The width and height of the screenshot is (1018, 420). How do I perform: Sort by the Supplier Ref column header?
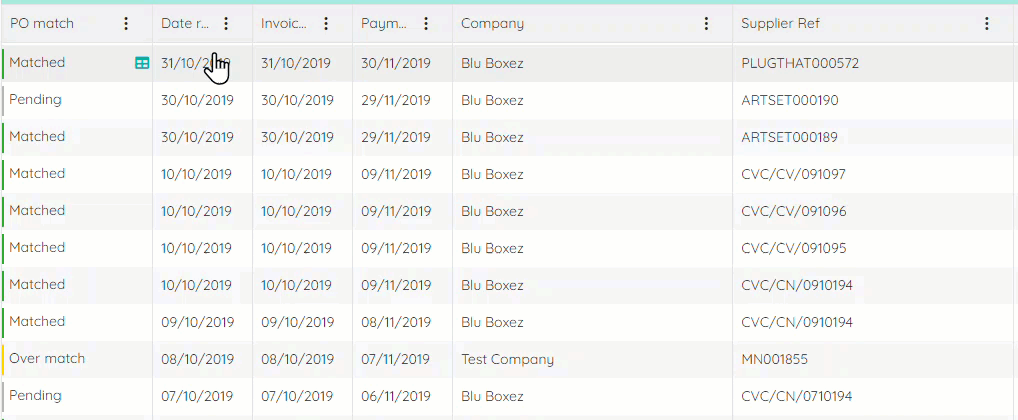[x=780, y=24]
